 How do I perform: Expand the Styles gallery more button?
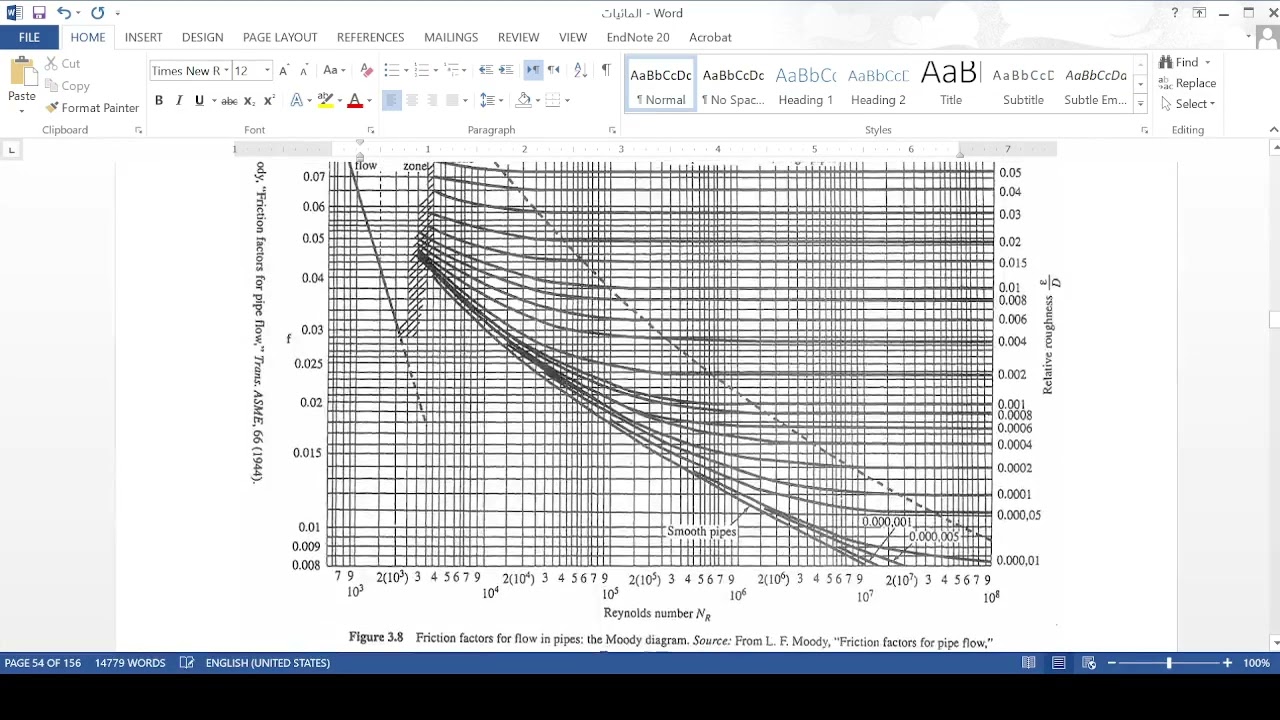coord(1141,103)
